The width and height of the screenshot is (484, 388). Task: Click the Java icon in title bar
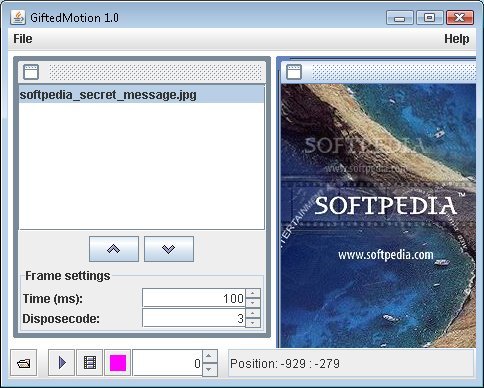18,17
